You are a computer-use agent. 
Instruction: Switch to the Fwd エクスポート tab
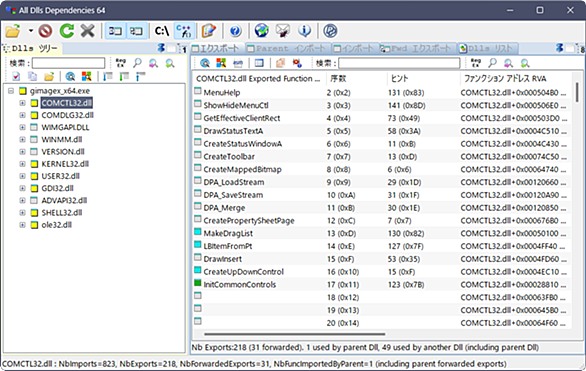[417, 48]
